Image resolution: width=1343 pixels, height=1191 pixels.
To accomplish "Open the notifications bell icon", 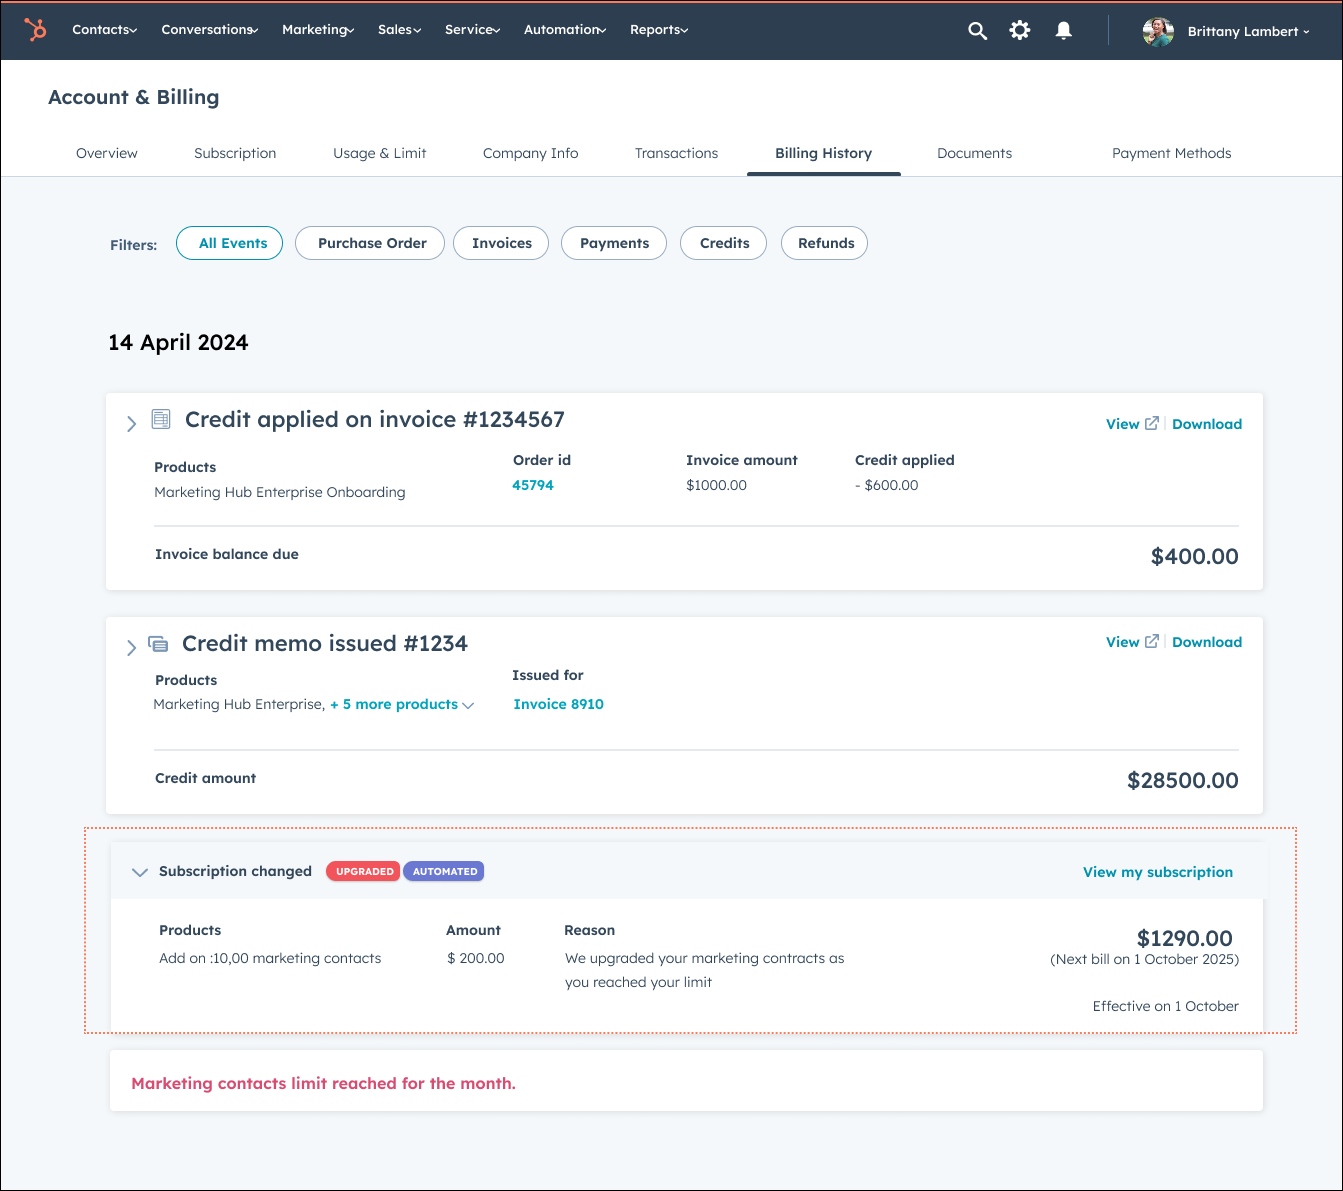I will 1064,31.
